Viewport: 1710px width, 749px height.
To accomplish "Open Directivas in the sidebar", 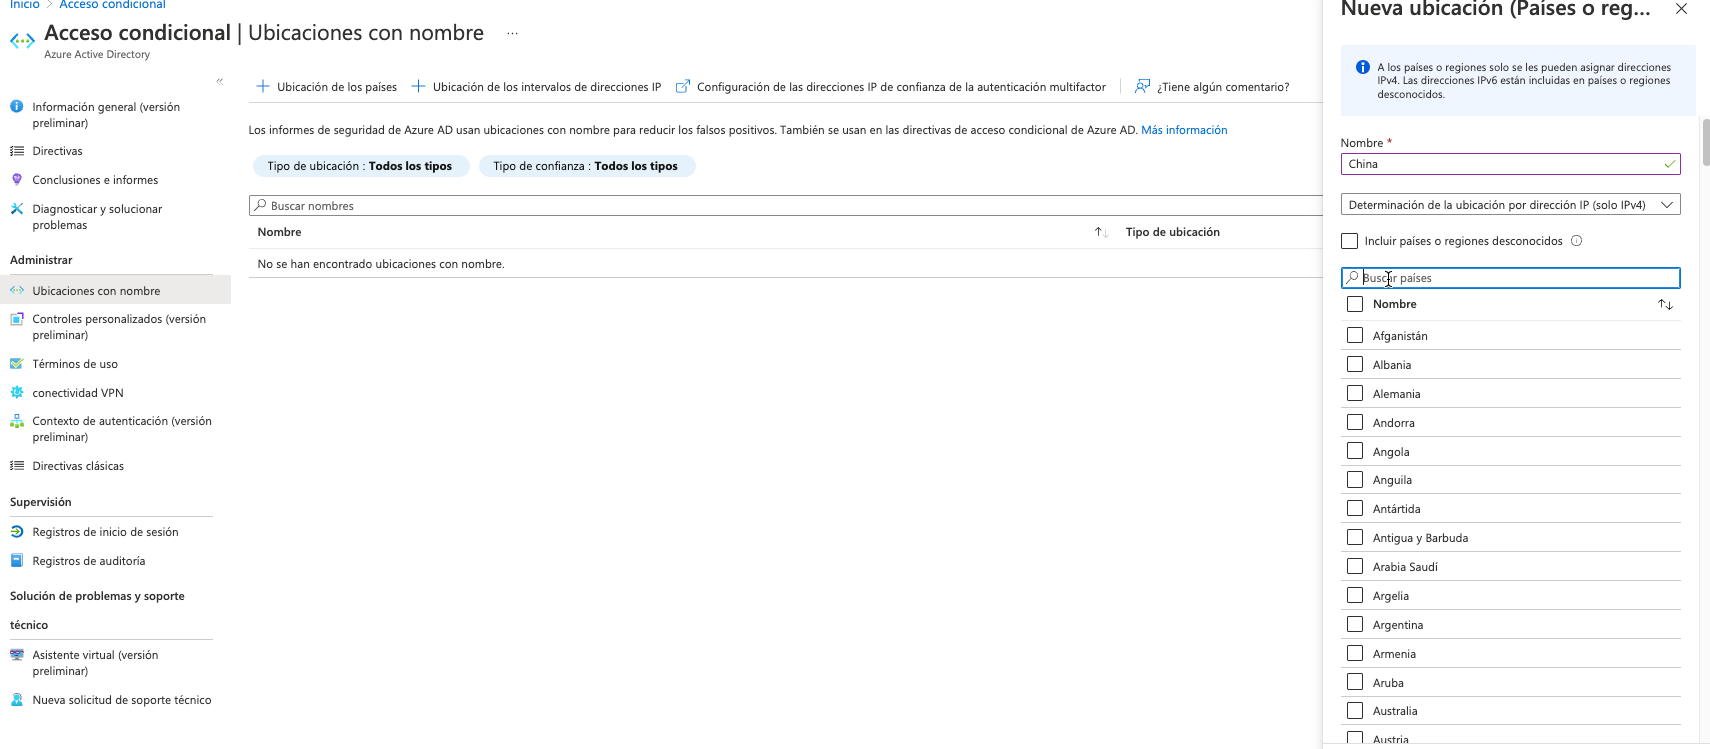I will tap(57, 151).
